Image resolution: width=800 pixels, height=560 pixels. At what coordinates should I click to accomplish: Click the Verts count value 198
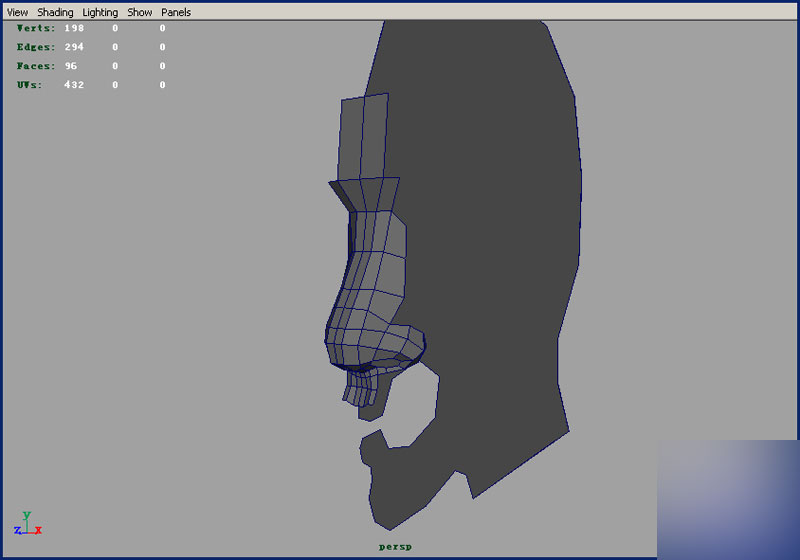tap(74, 28)
